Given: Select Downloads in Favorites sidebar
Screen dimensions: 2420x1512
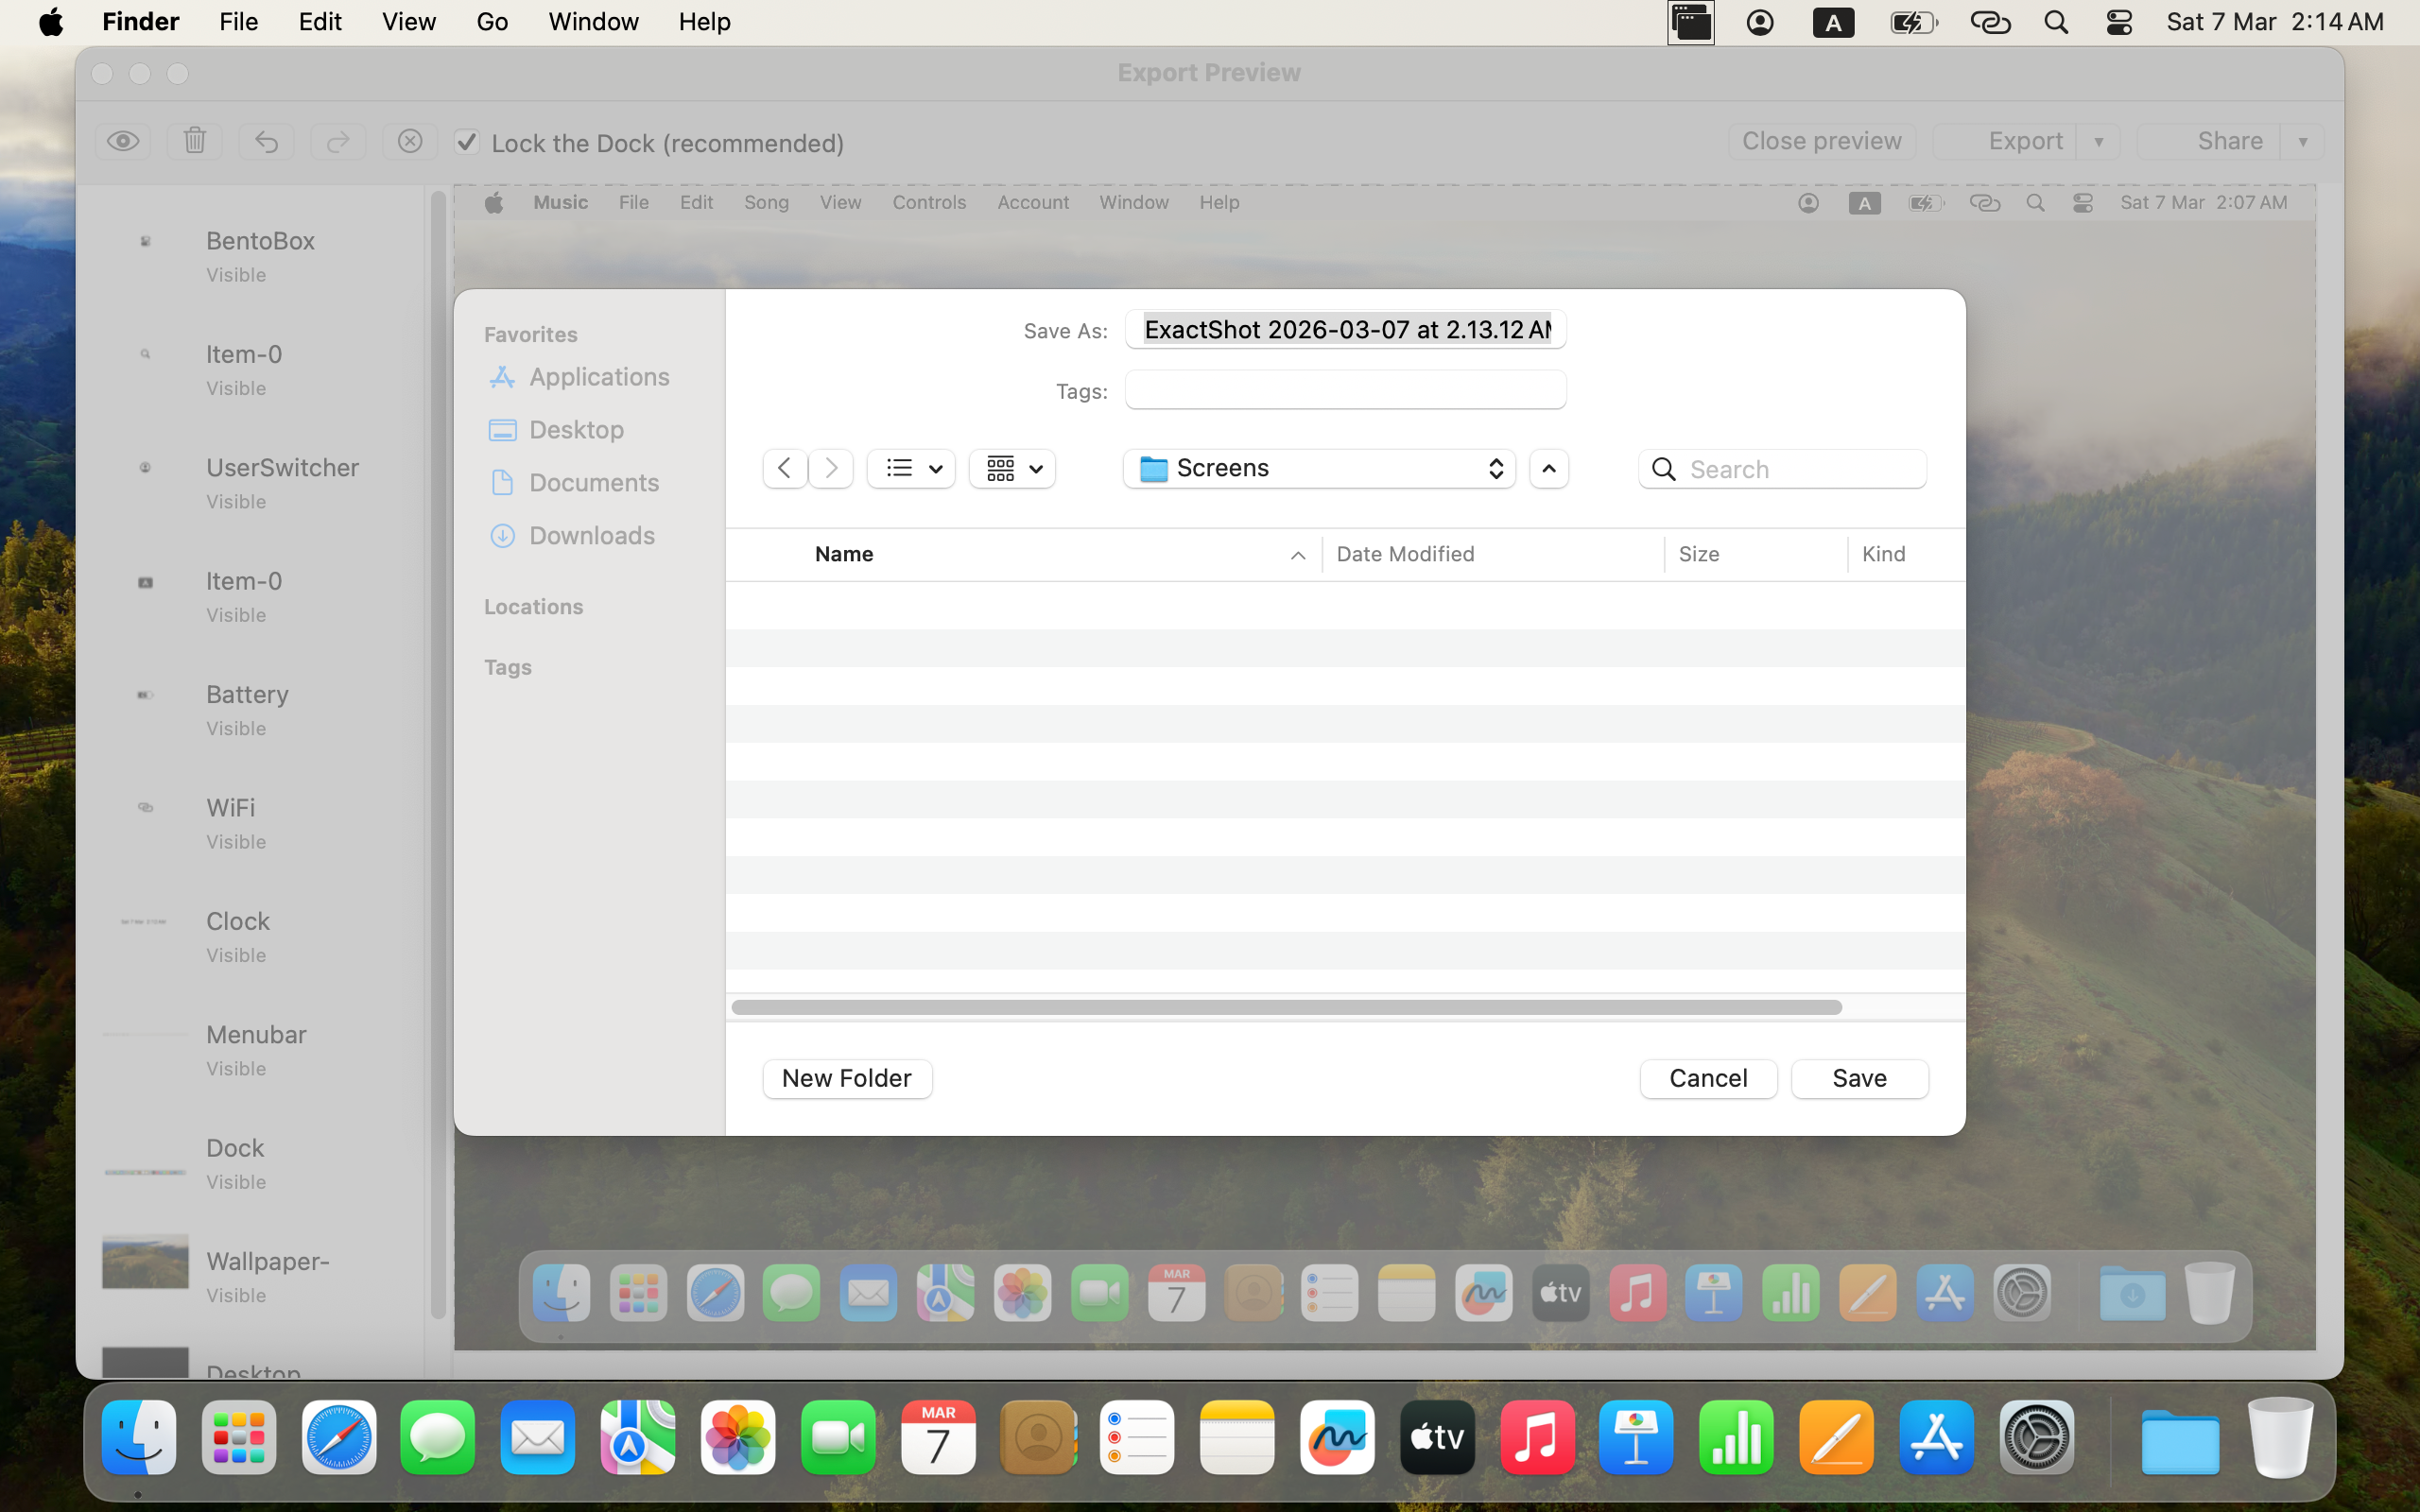Looking at the screenshot, I should (591, 536).
